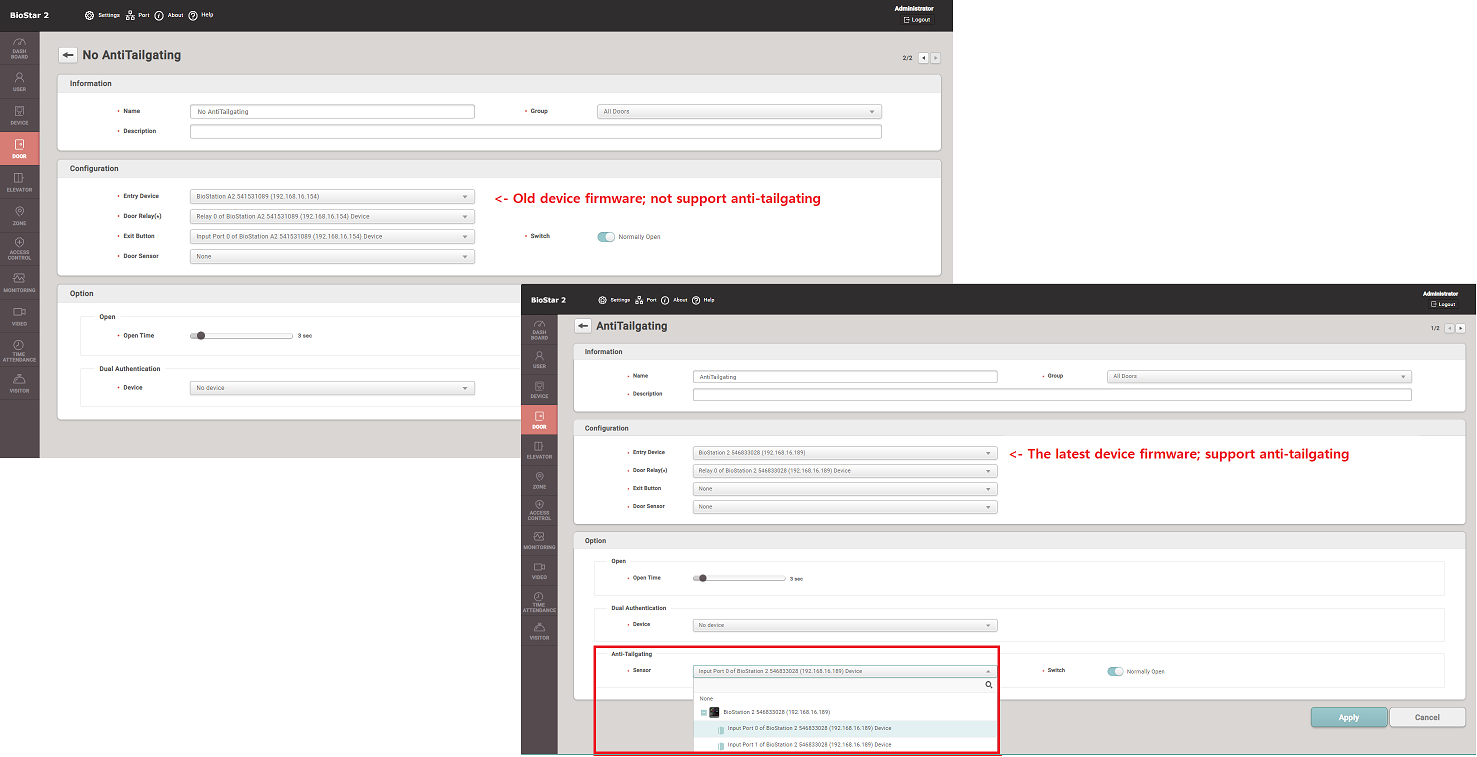
Task: Open Exit Button dropdown Input Port 0 BioStation A2
Action: [332, 237]
